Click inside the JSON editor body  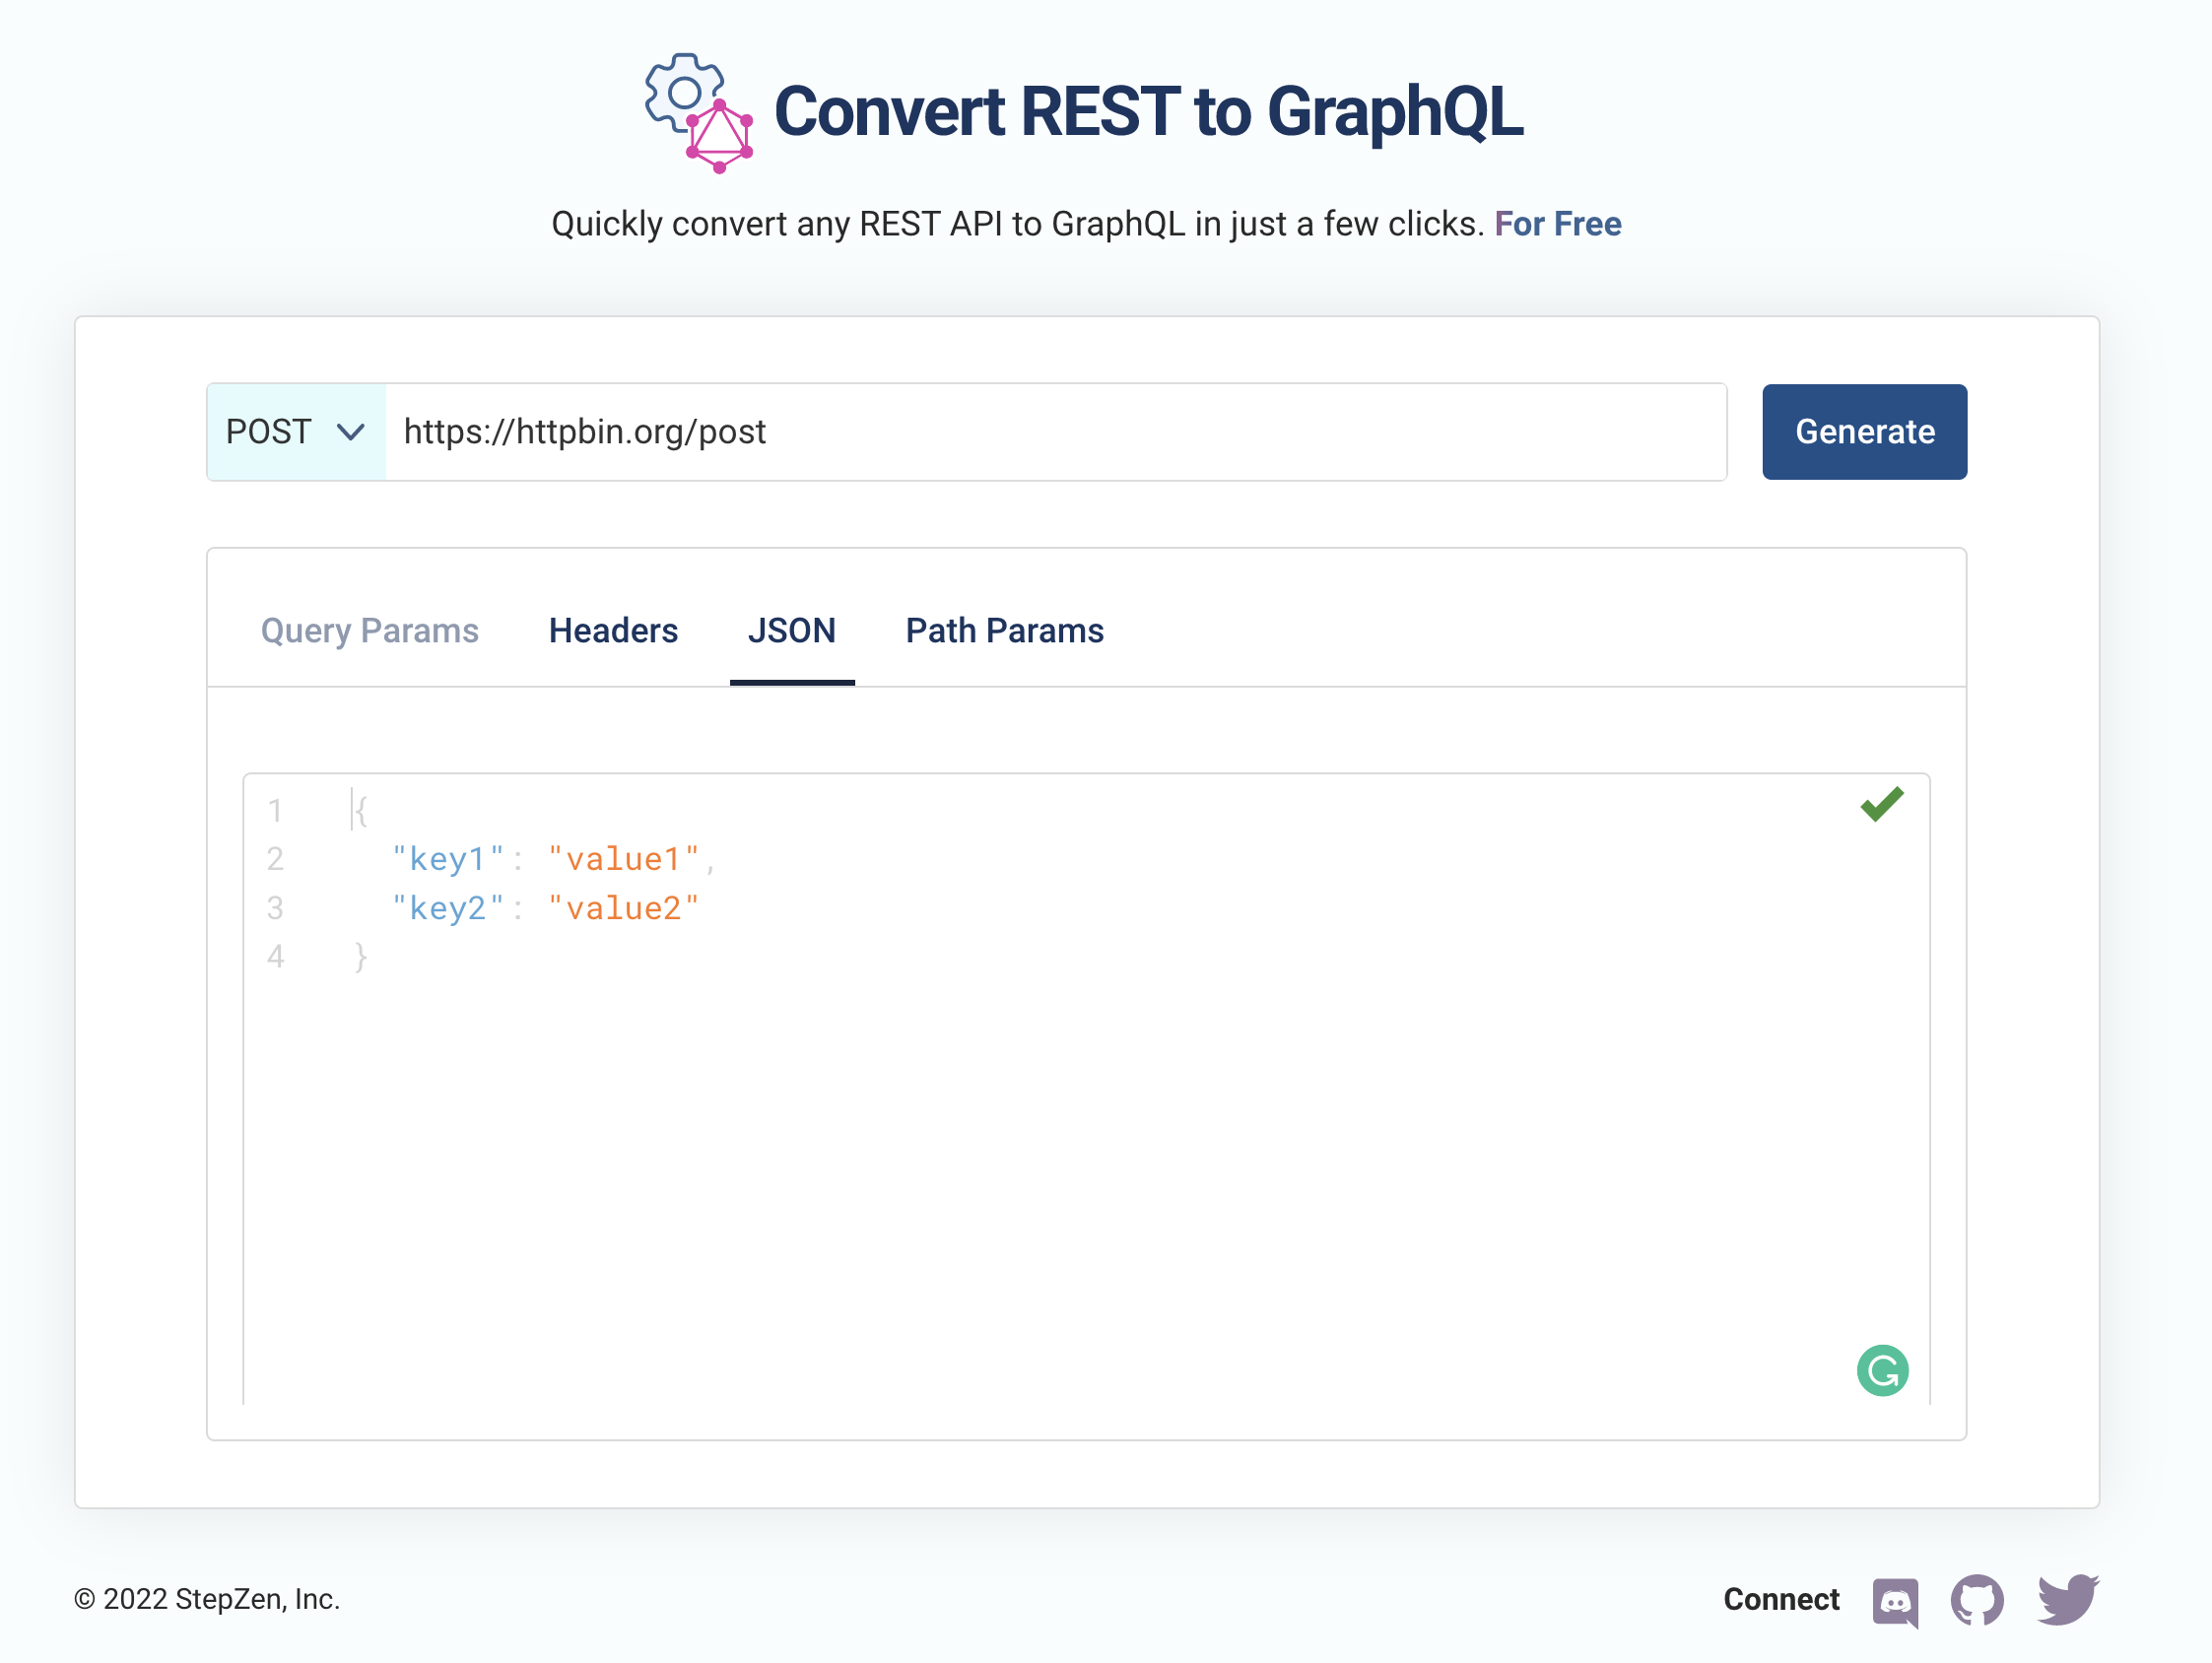pos(1086,1088)
